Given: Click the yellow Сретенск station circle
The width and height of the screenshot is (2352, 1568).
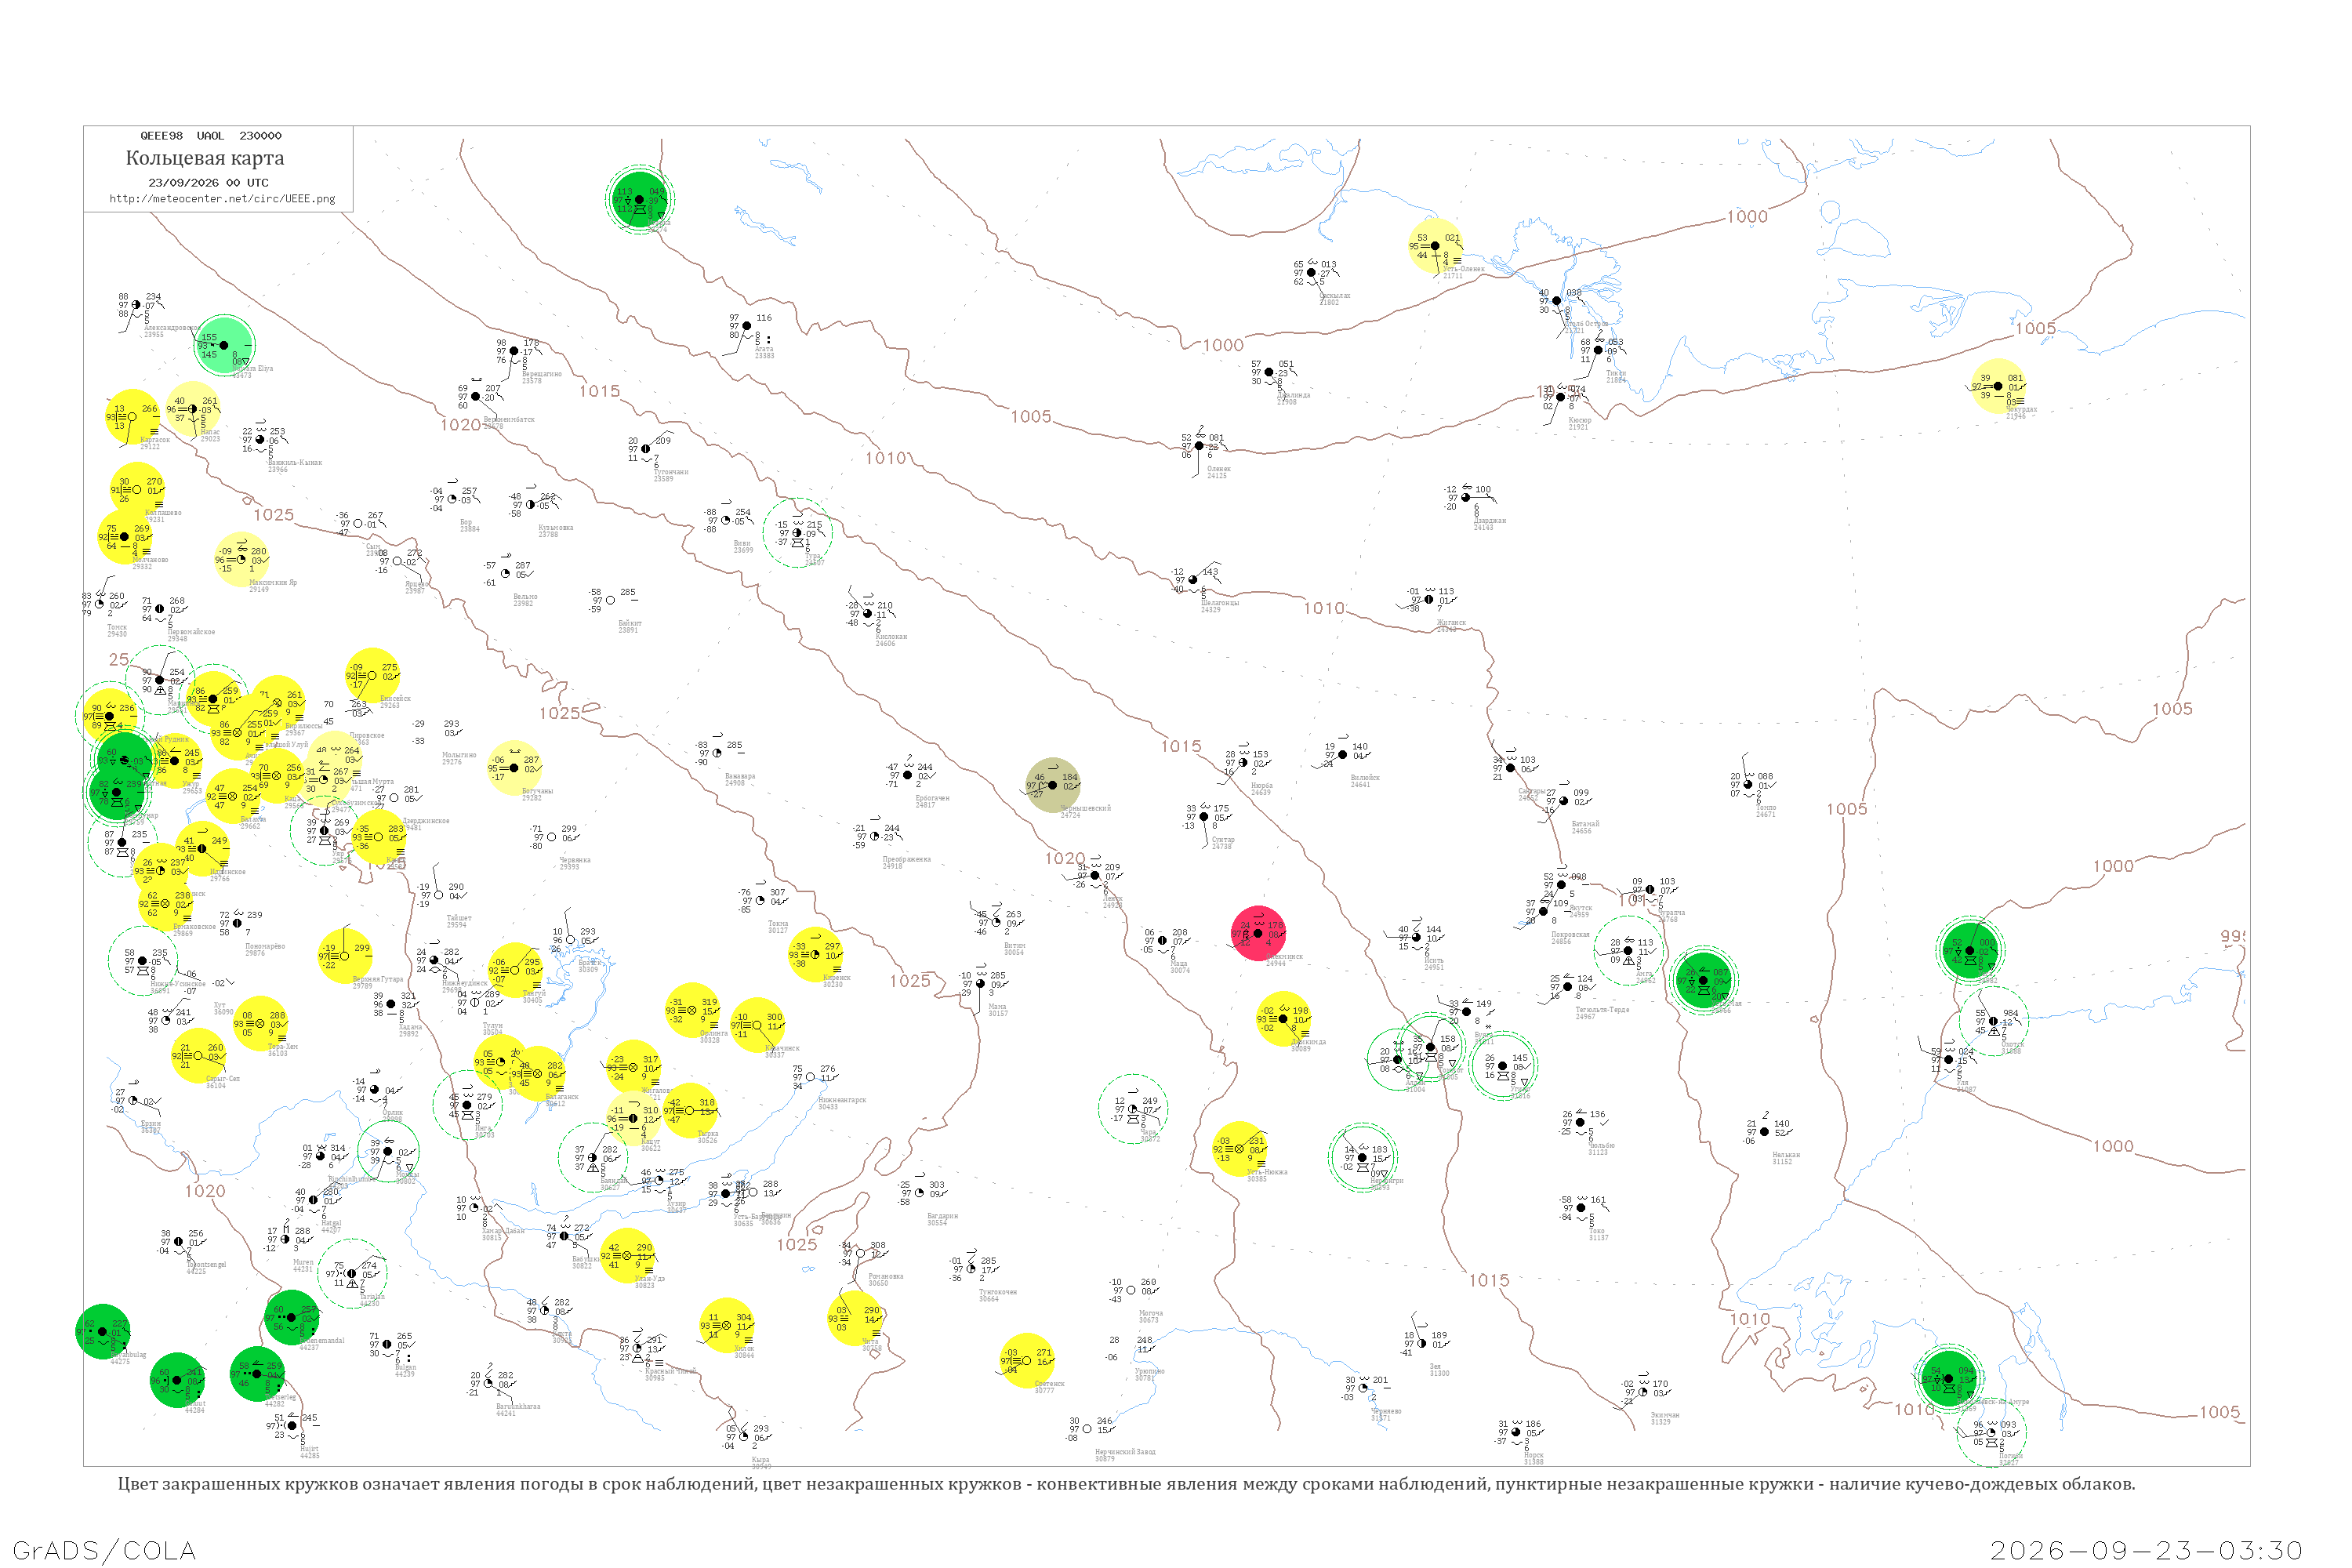Looking at the screenshot, I should click(x=1026, y=1361).
